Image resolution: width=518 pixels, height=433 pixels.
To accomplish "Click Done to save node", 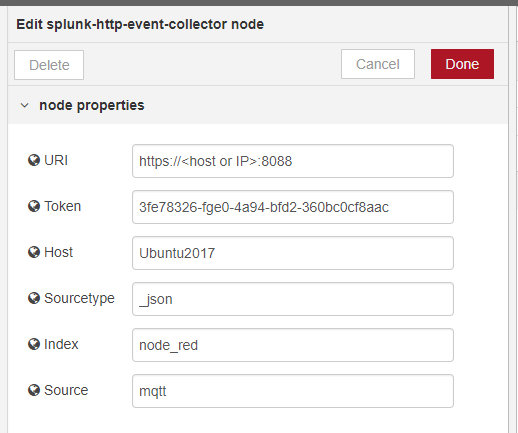I will tap(462, 64).
